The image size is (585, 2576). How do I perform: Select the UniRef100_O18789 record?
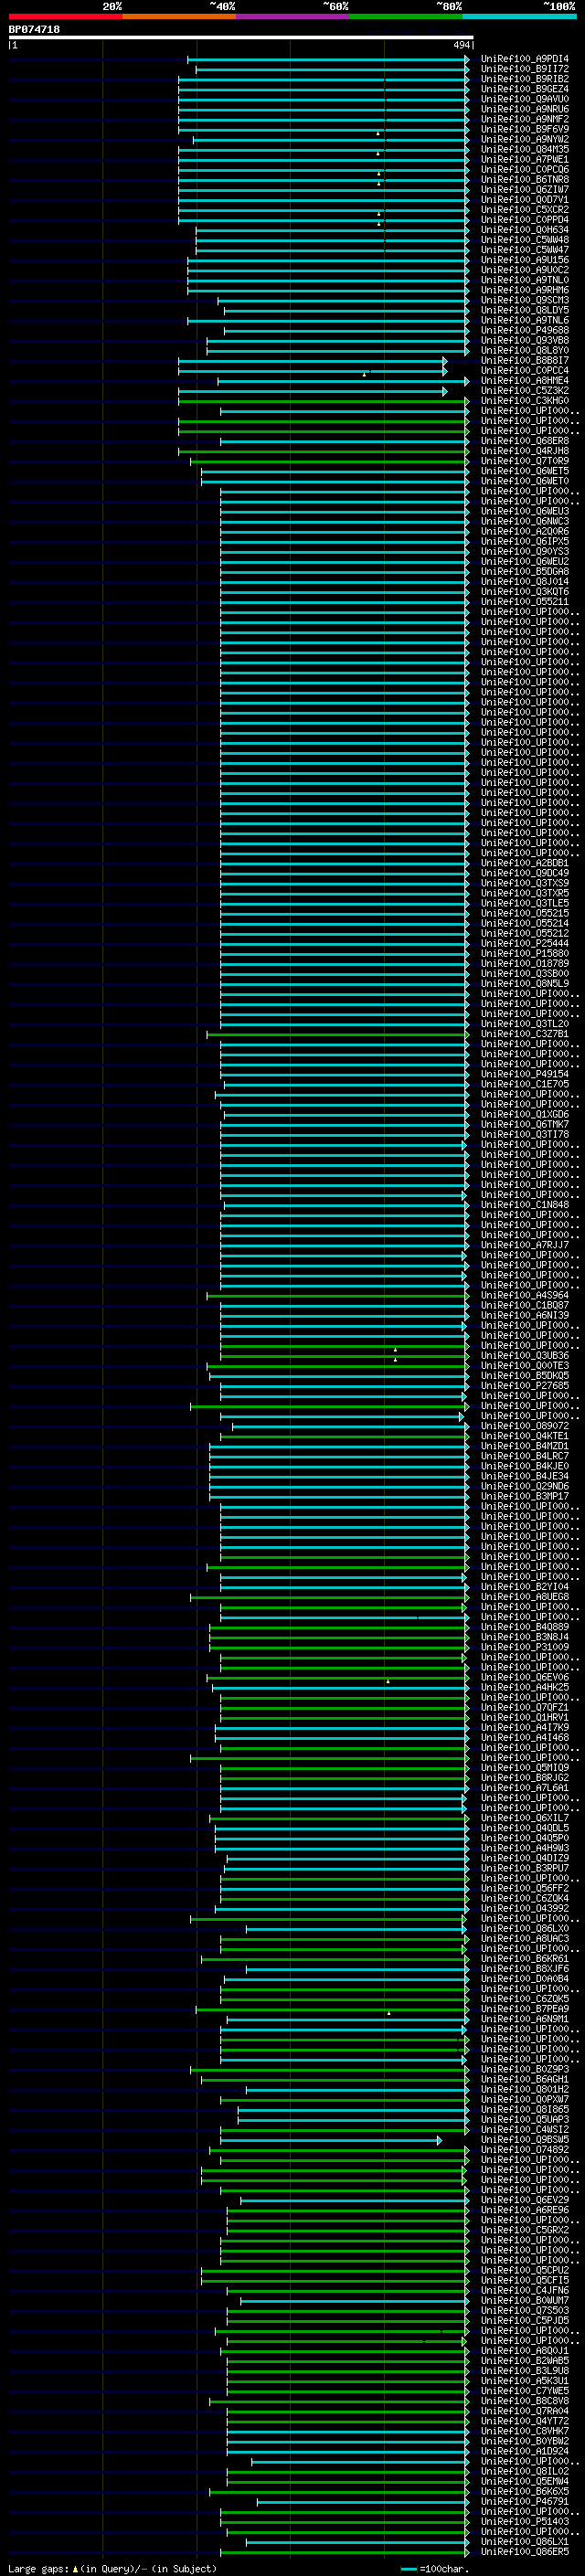525,963
